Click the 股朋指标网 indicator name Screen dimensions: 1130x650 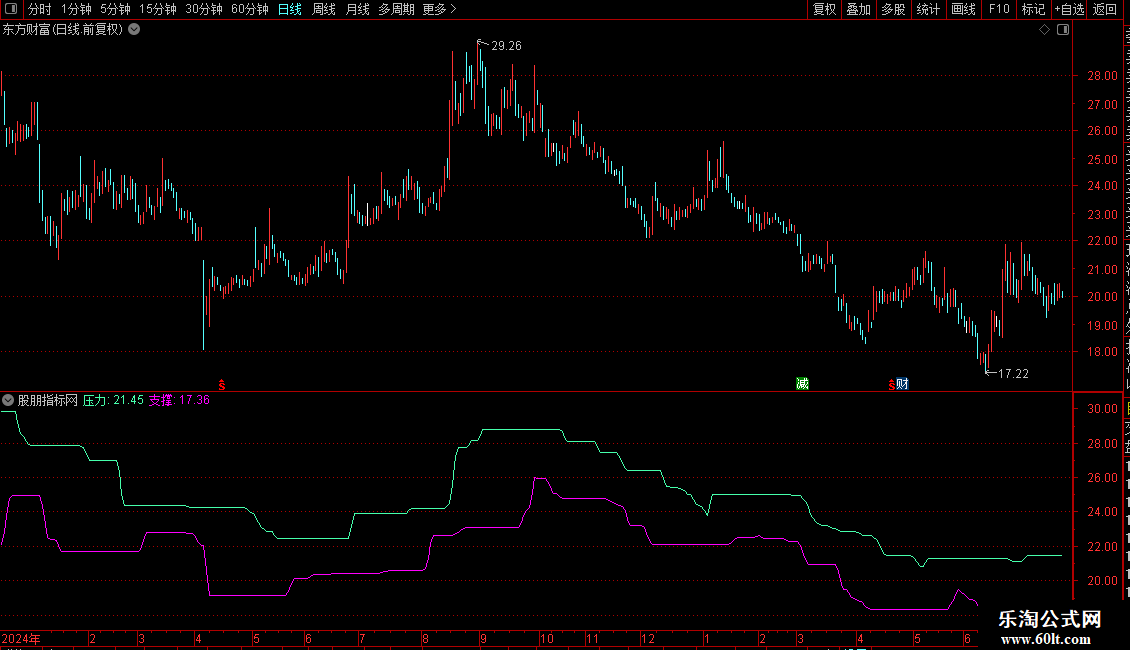[x=48, y=400]
